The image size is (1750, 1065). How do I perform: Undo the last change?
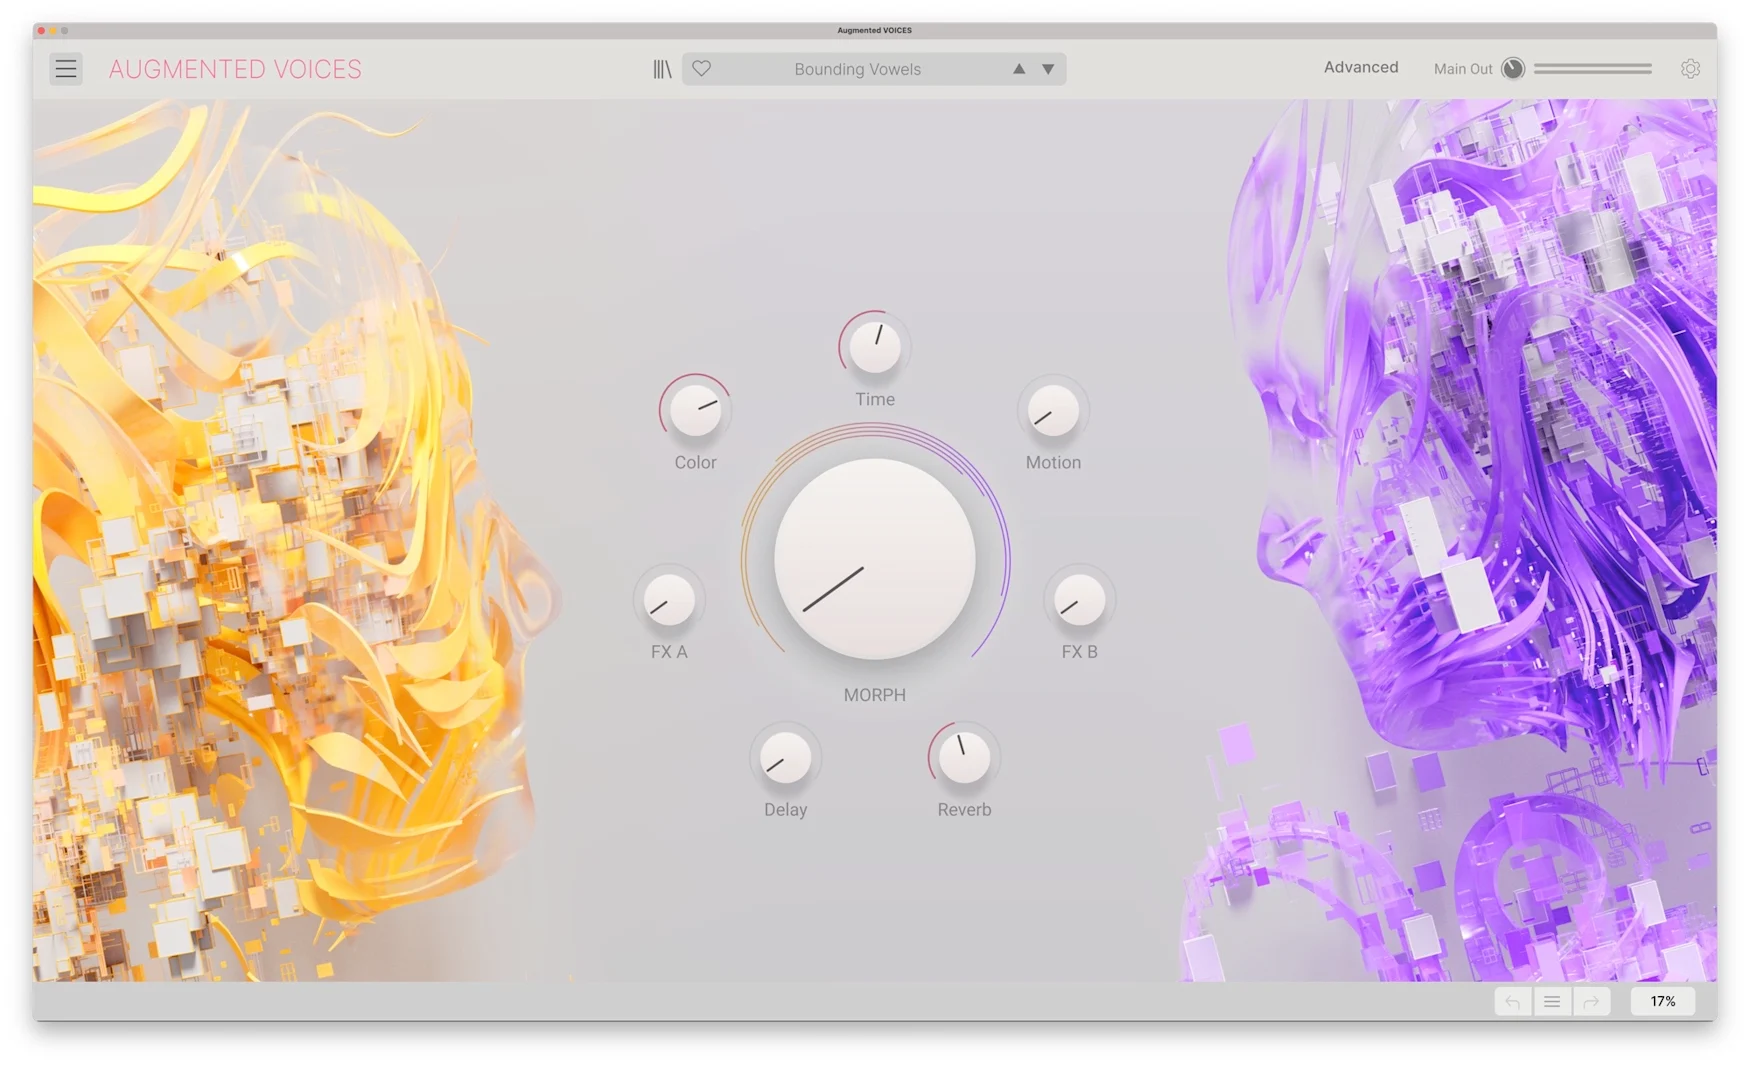[x=1513, y=1001]
